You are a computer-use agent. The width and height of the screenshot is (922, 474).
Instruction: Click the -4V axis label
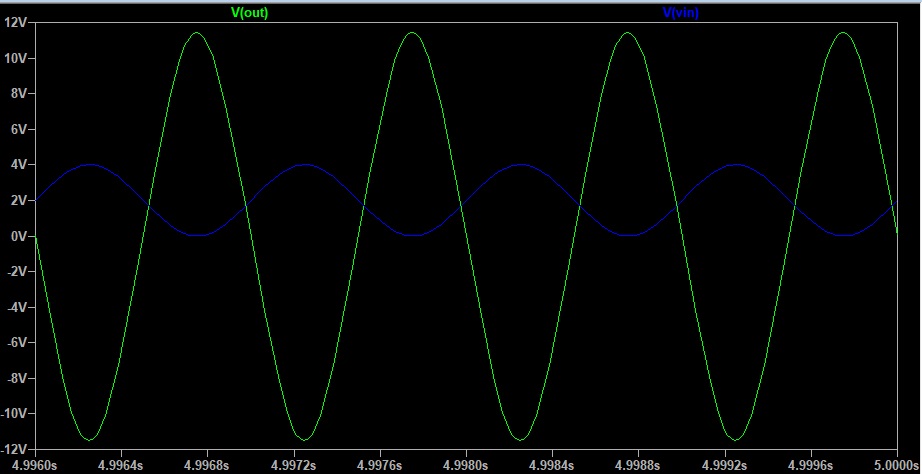coord(17,307)
